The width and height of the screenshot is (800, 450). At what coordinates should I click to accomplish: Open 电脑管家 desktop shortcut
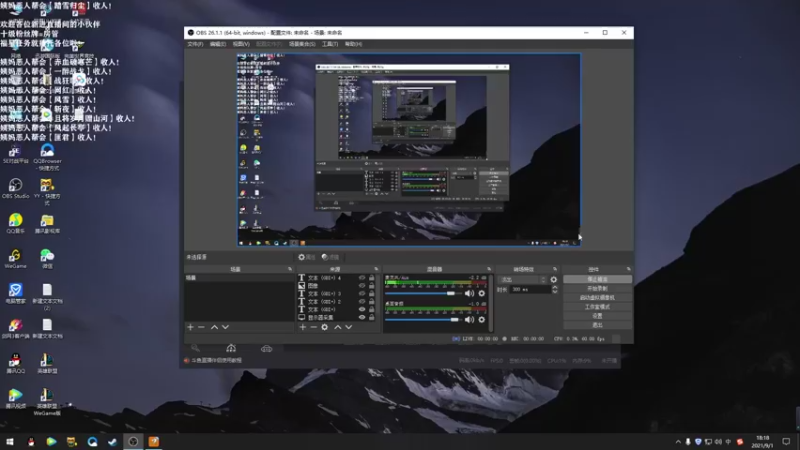click(x=15, y=293)
